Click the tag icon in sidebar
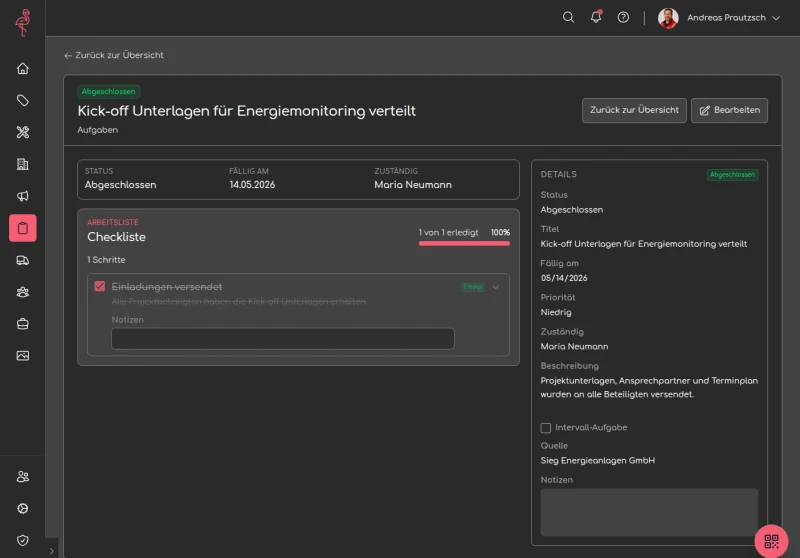The width and height of the screenshot is (800, 558). 22,100
